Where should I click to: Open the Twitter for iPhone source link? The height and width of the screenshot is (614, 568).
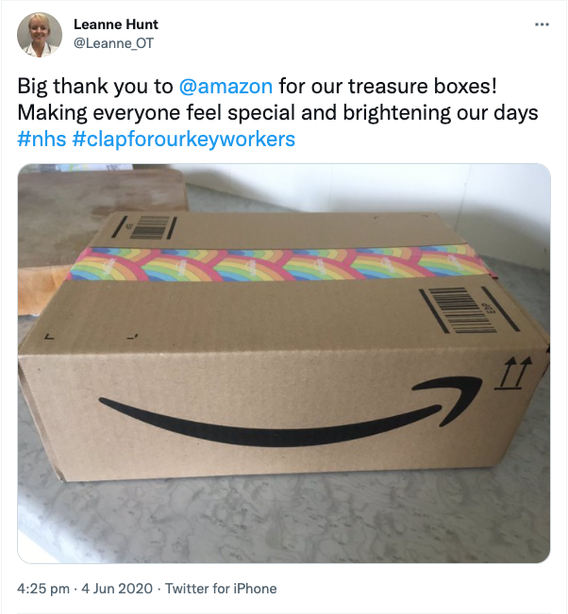click(x=221, y=588)
